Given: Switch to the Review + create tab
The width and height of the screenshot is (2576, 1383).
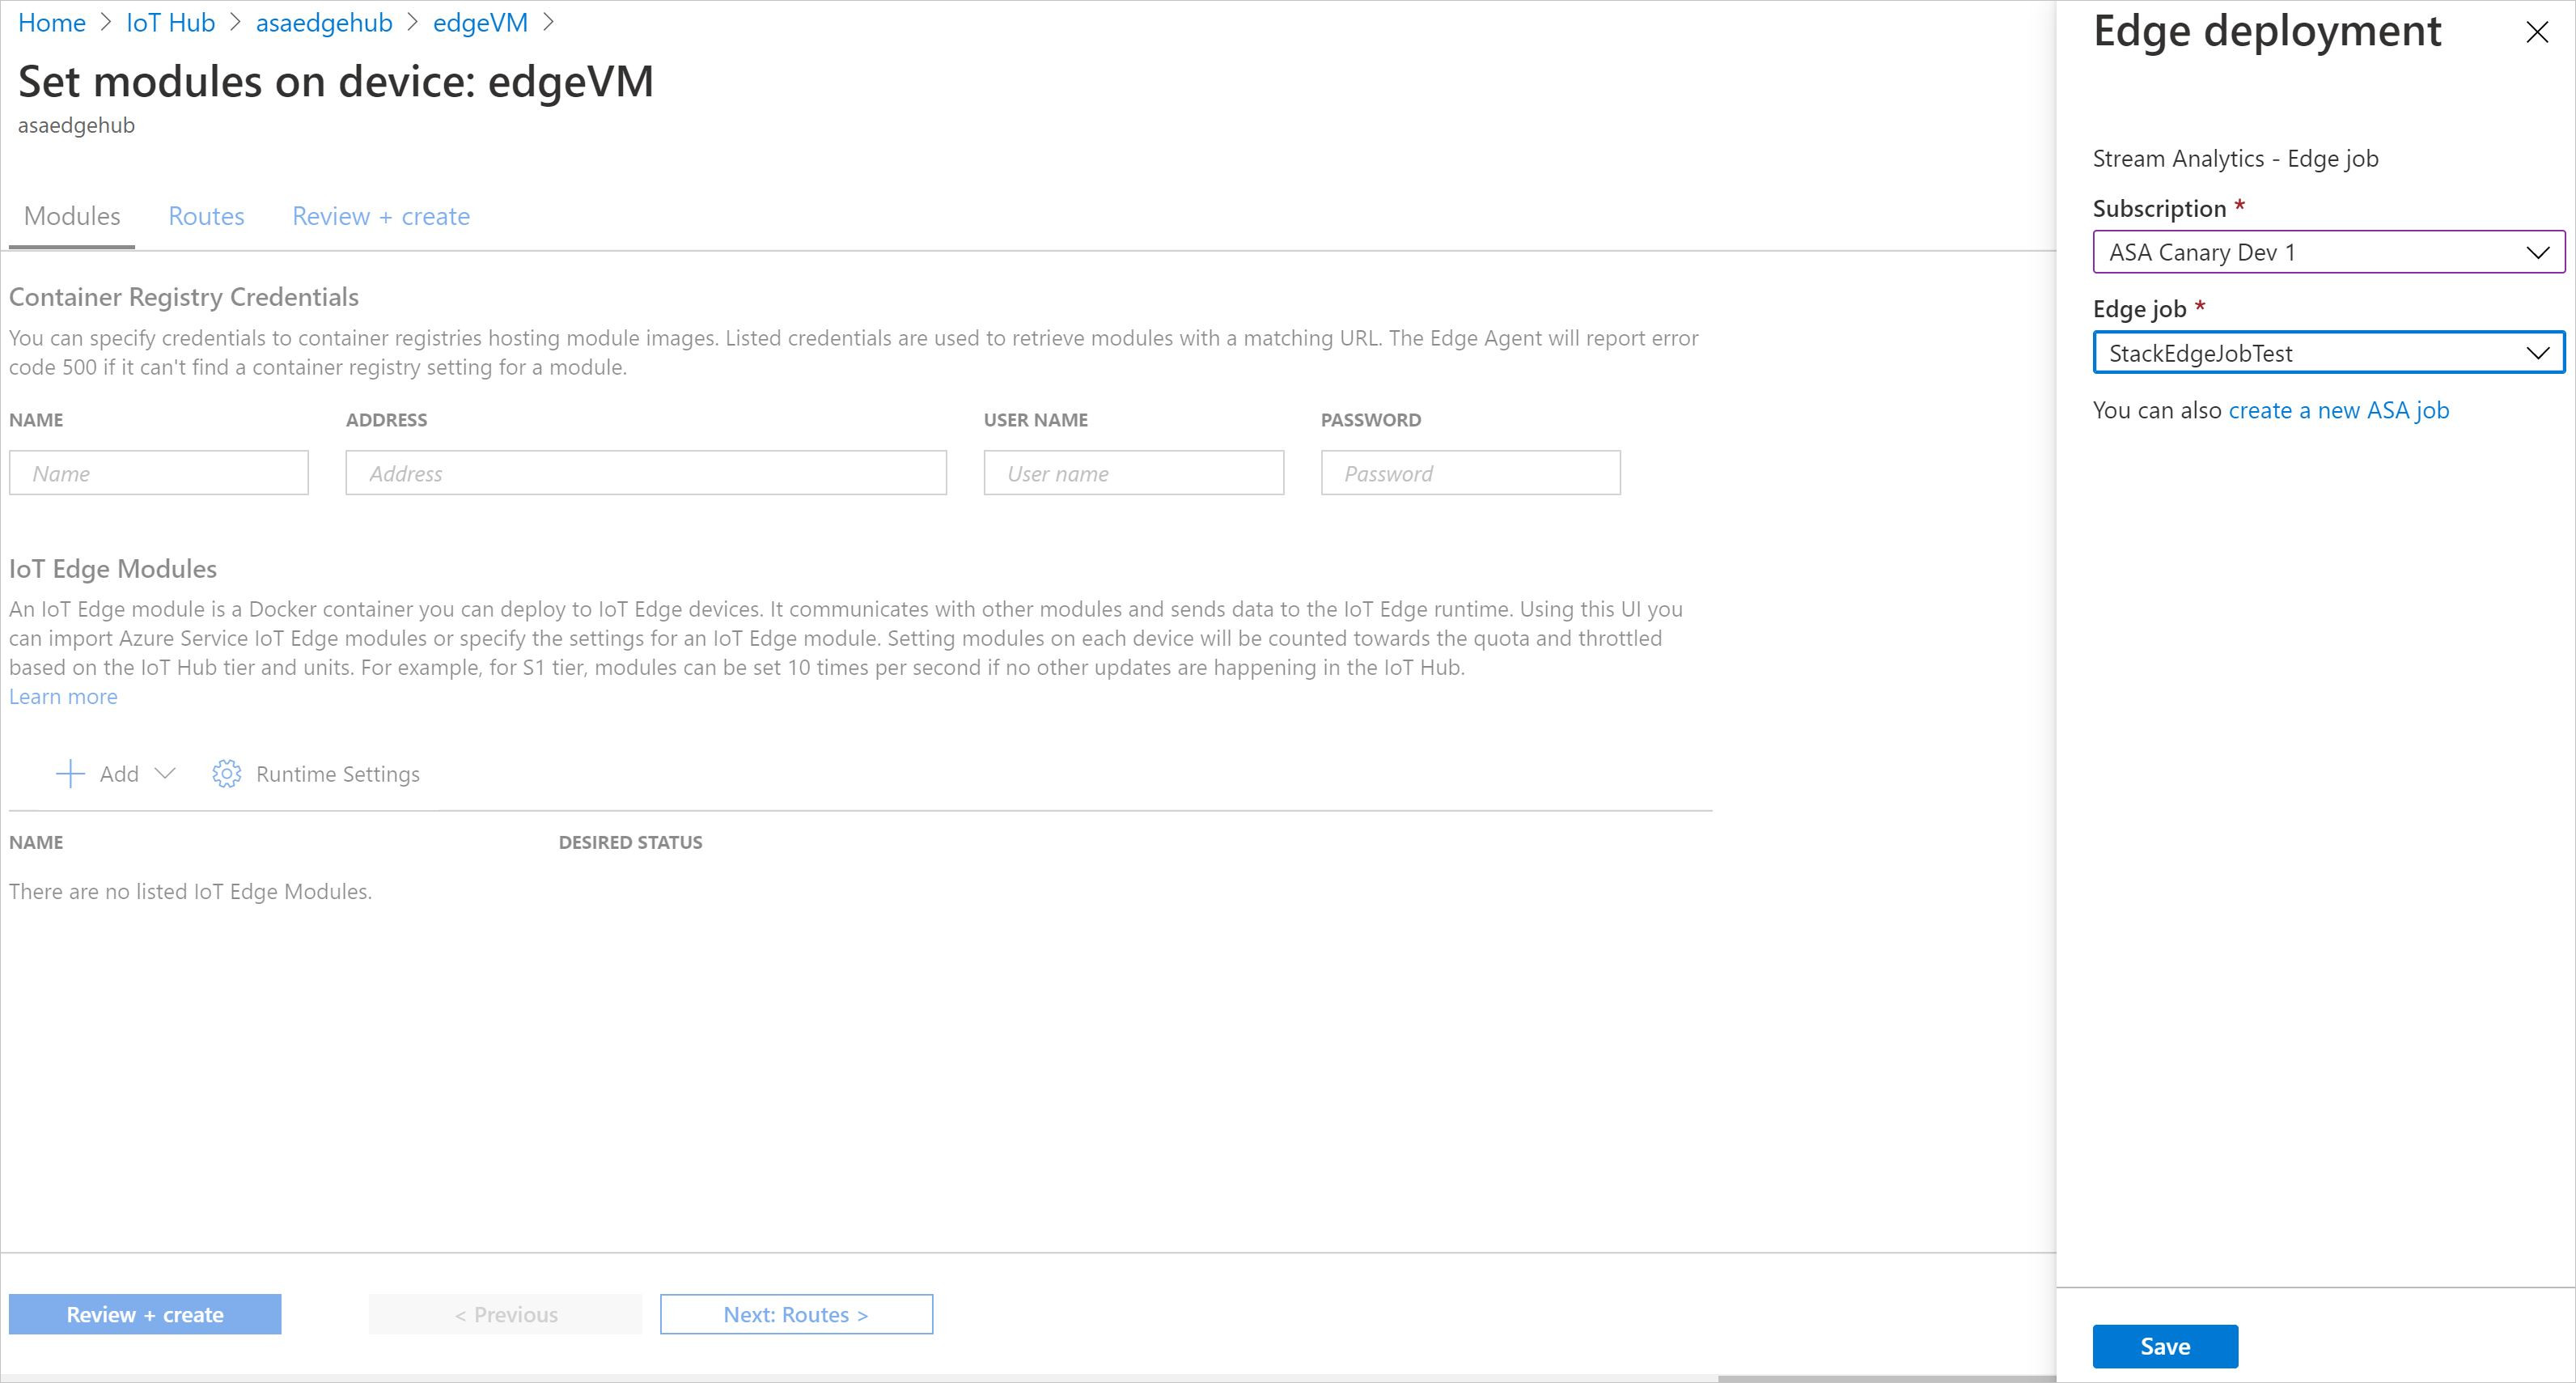Looking at the screenshot, I should (380, 216).
